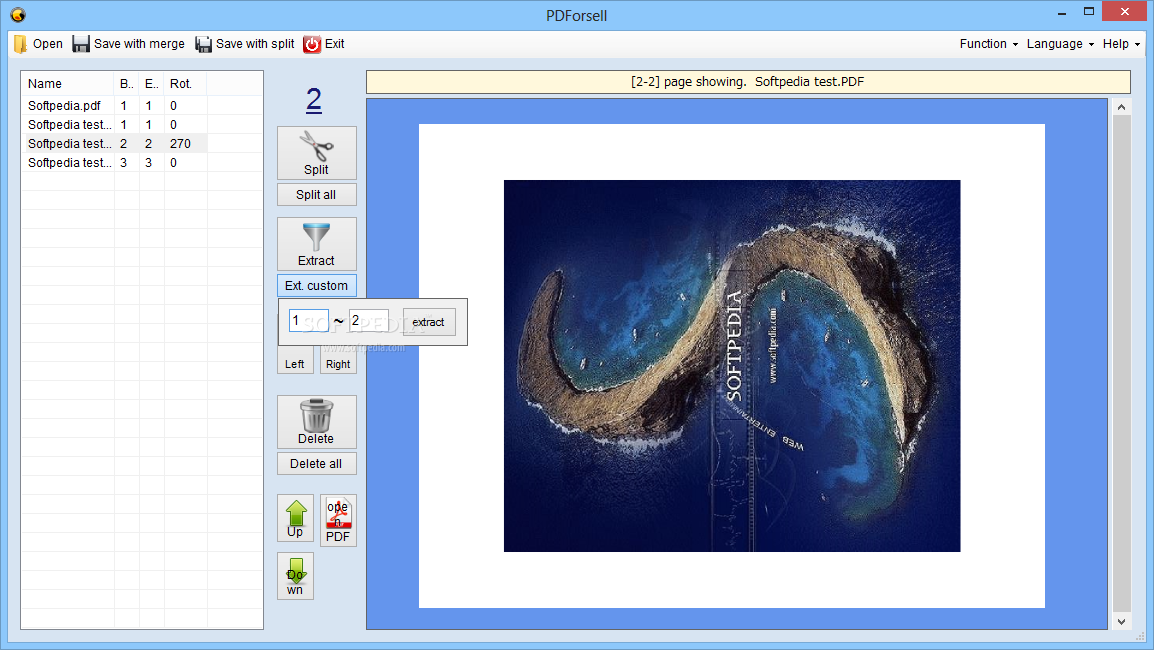Select Softpedia test row with rotation 270
The image size is (1154, 650).
(x=116, y=144)
